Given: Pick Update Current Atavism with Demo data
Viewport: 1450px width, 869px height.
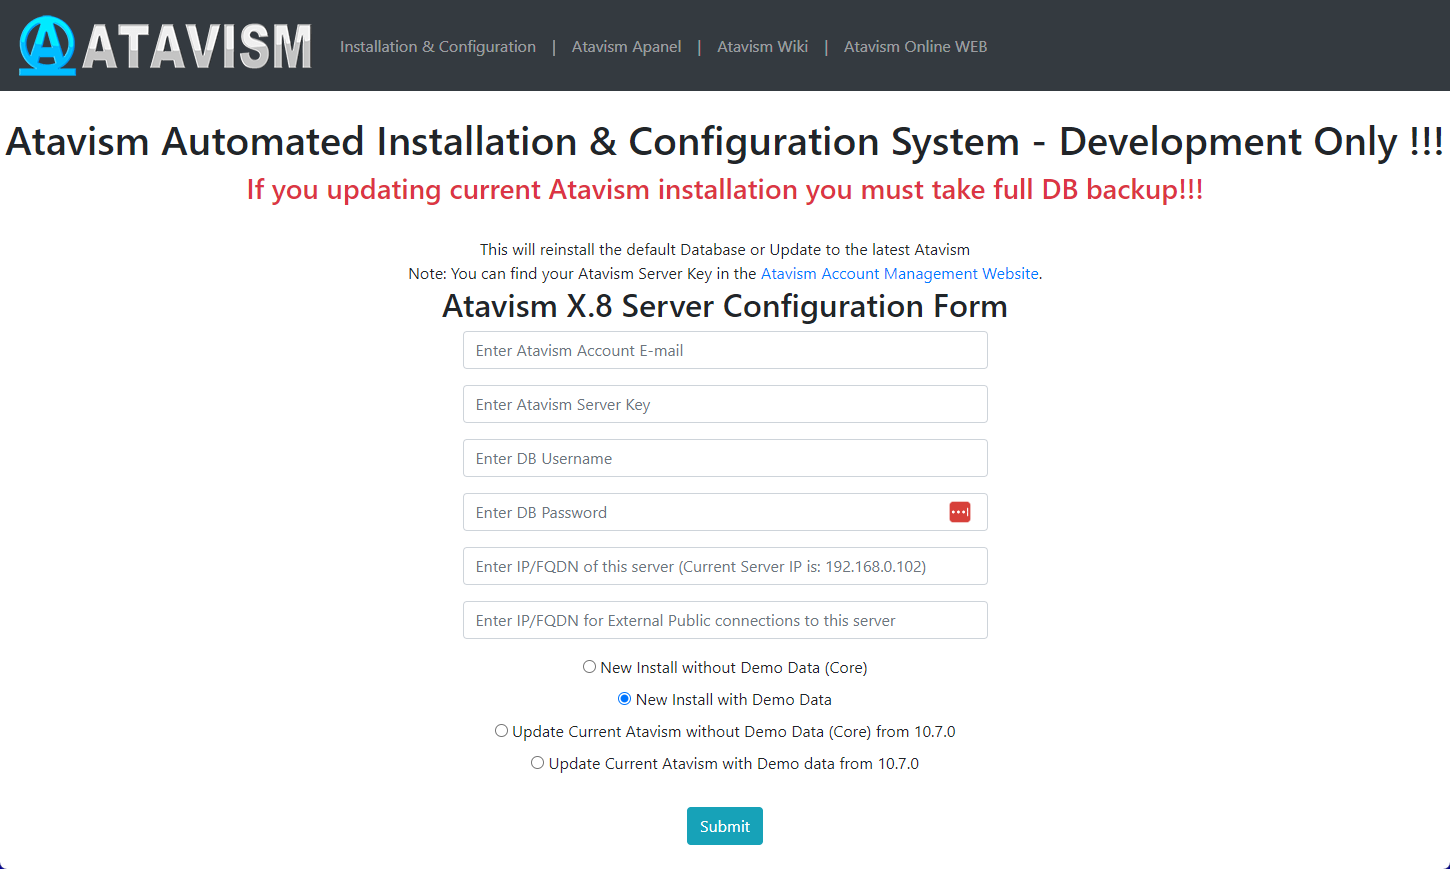Looking at the screenshot, I should (538, 763).
